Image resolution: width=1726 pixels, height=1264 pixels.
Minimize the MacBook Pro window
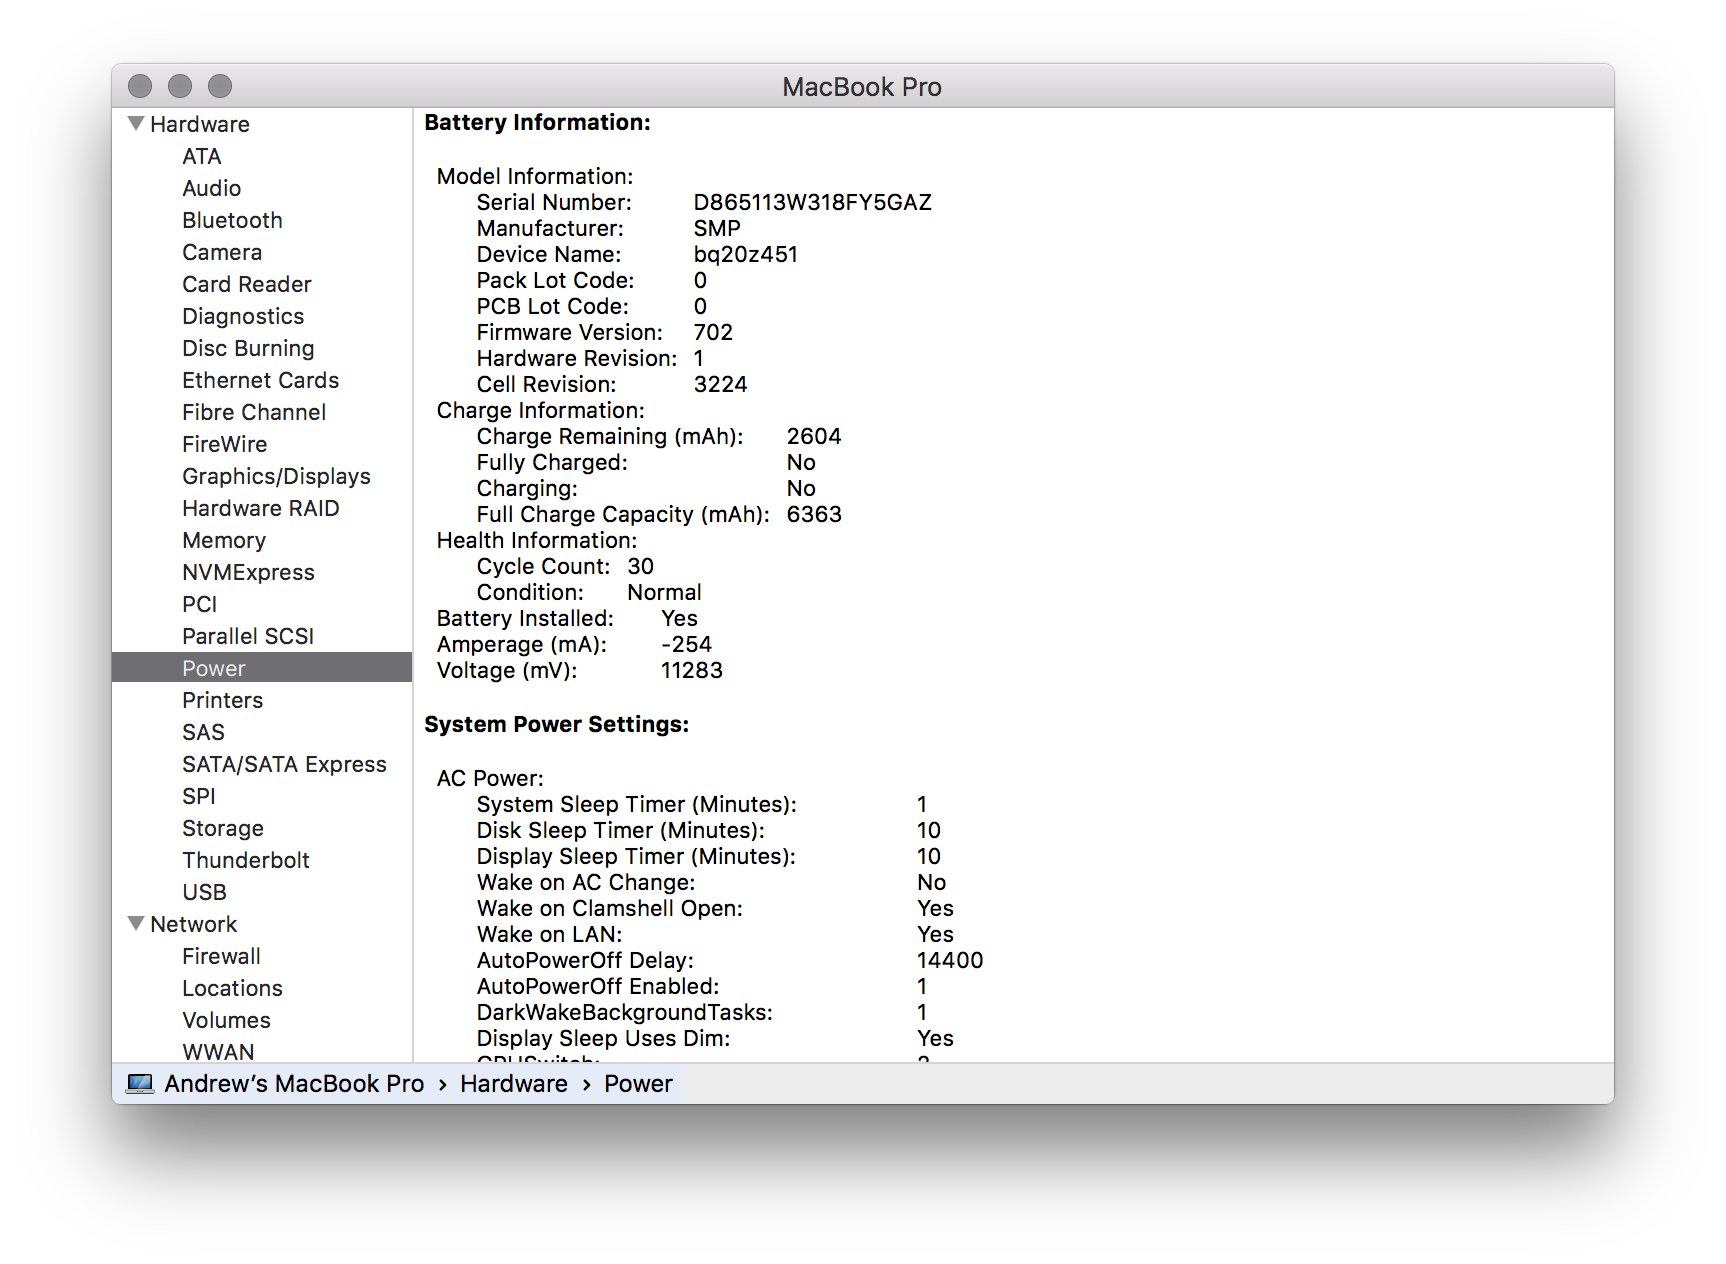click(x=180, y=87)
